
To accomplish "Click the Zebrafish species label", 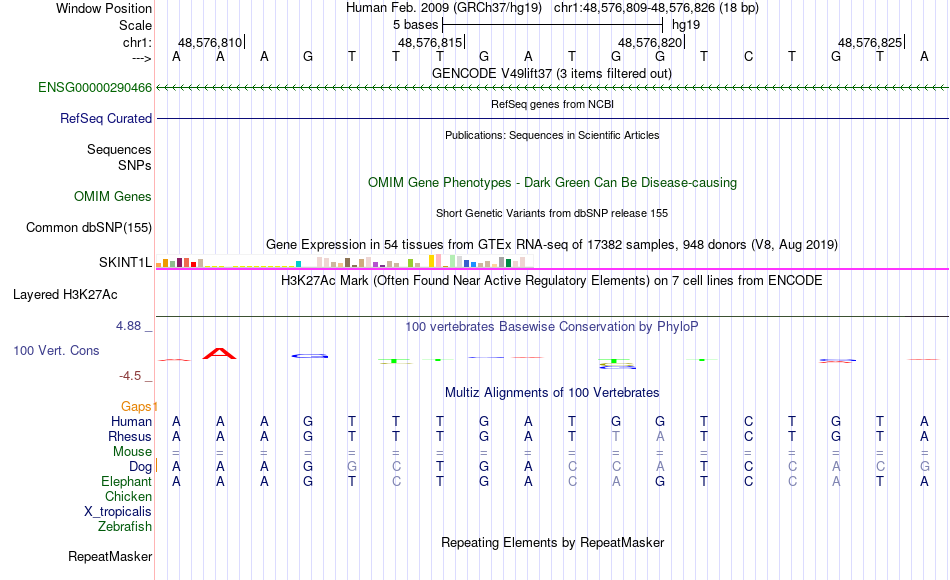I will pos(125,527).
